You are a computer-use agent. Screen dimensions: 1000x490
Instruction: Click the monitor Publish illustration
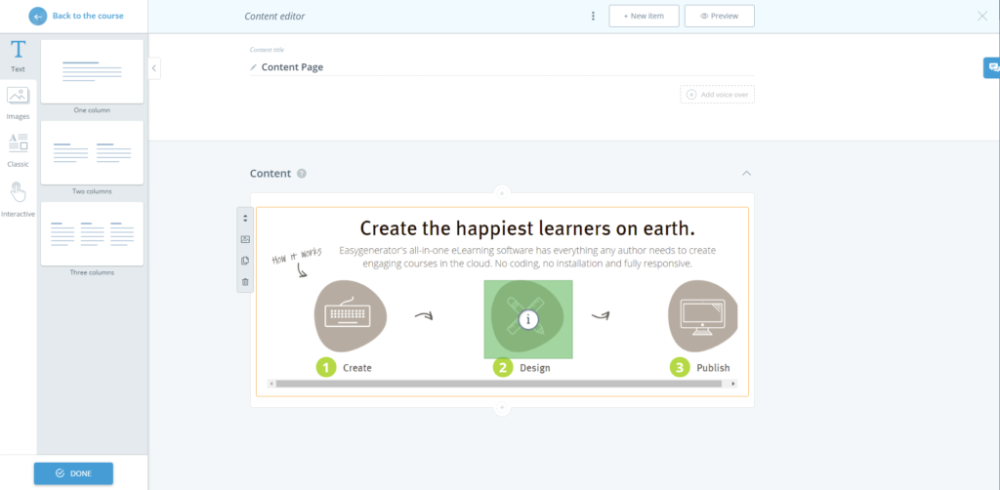pyautogui.click(x=703, y=316)
